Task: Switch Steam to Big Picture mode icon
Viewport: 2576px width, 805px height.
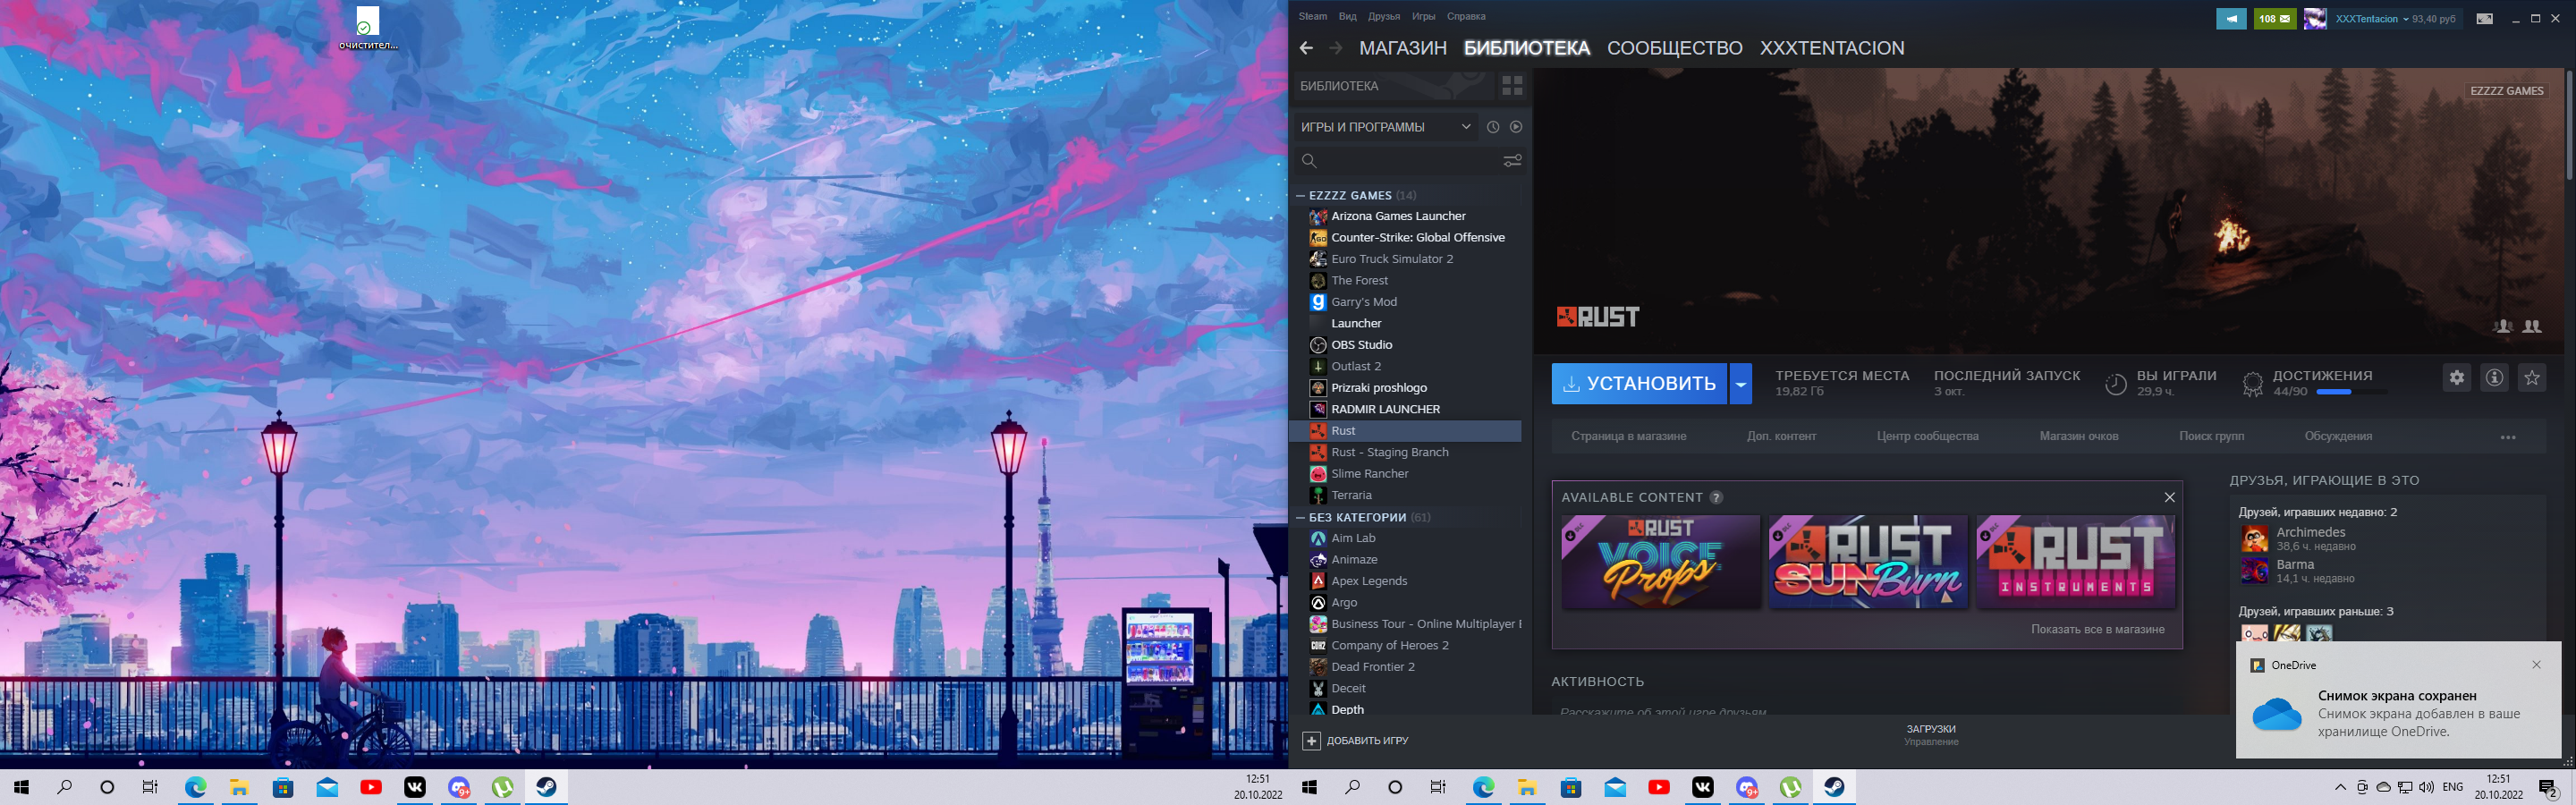Action: coord(2484,18)
